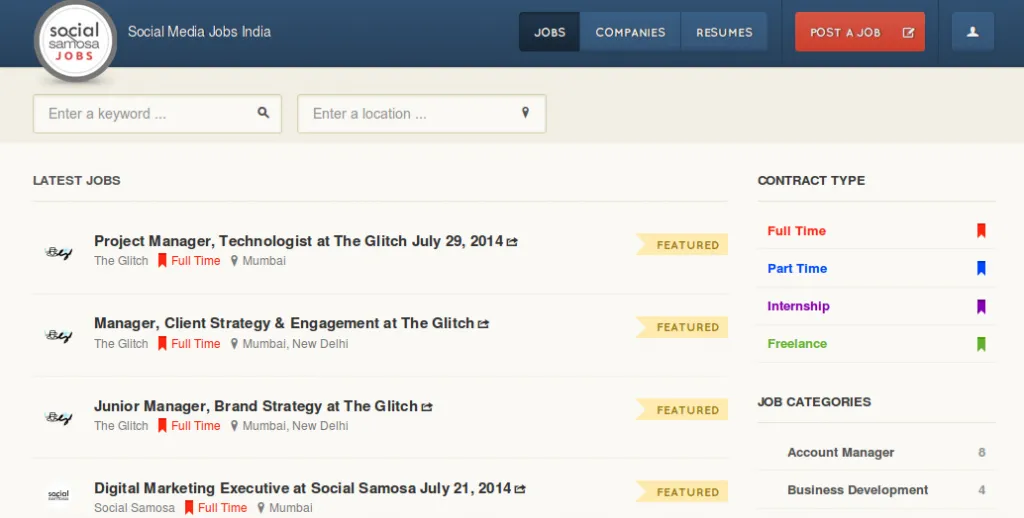Screen dimensions: 1024x518
Task: Filter by Part Time contract type
Action: [797, 268]
